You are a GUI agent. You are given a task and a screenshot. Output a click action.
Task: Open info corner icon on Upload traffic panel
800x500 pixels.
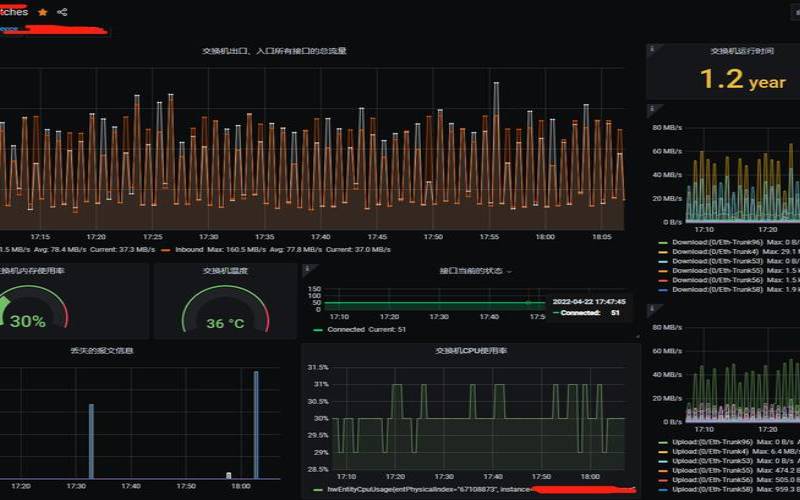click(x=653, y=309)
